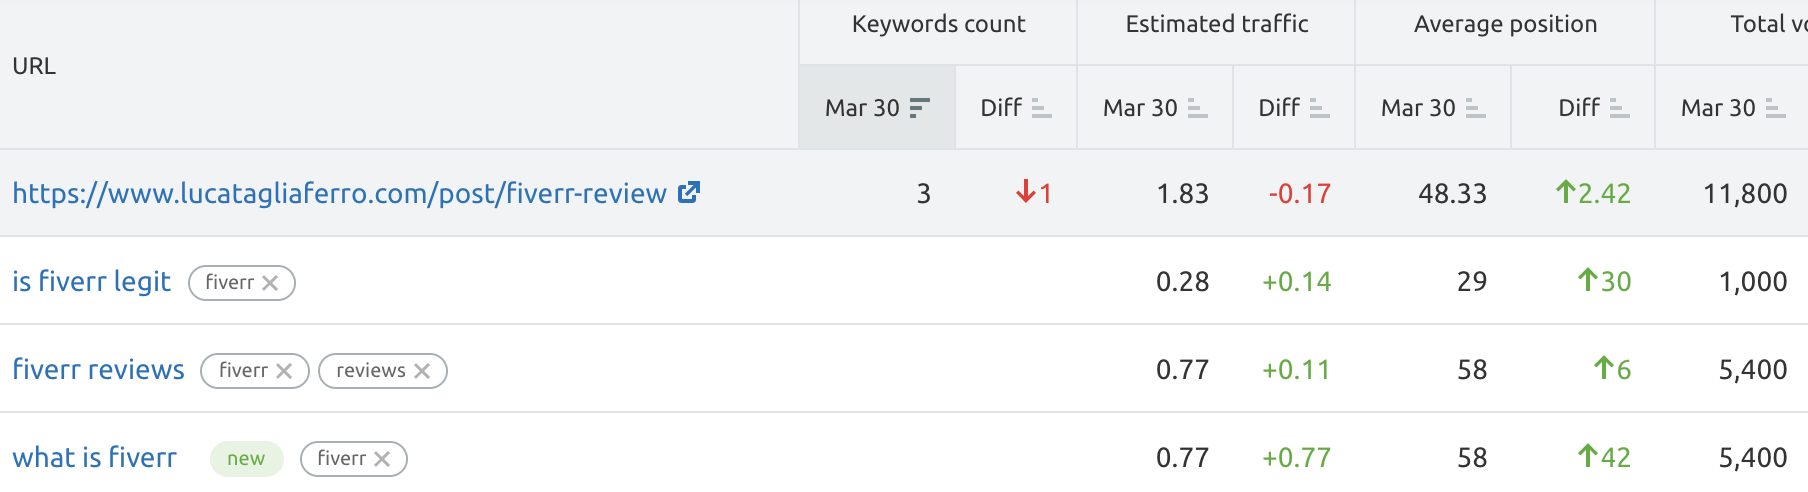Click the Keywords count header group

[938, 24]
